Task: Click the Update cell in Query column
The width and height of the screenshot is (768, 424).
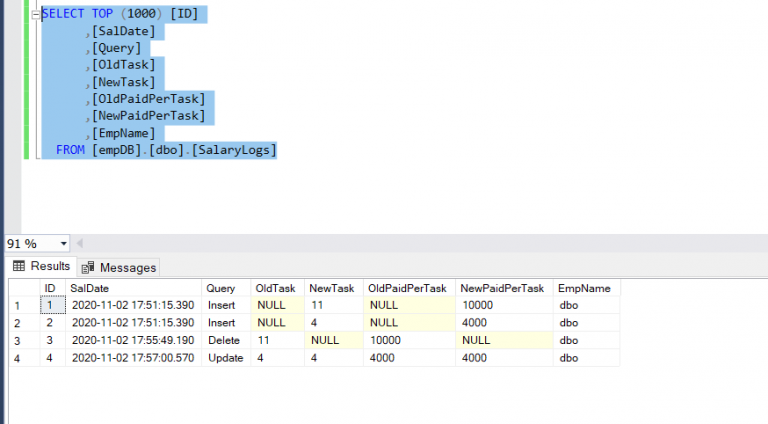Action: [x=225, y=358]
